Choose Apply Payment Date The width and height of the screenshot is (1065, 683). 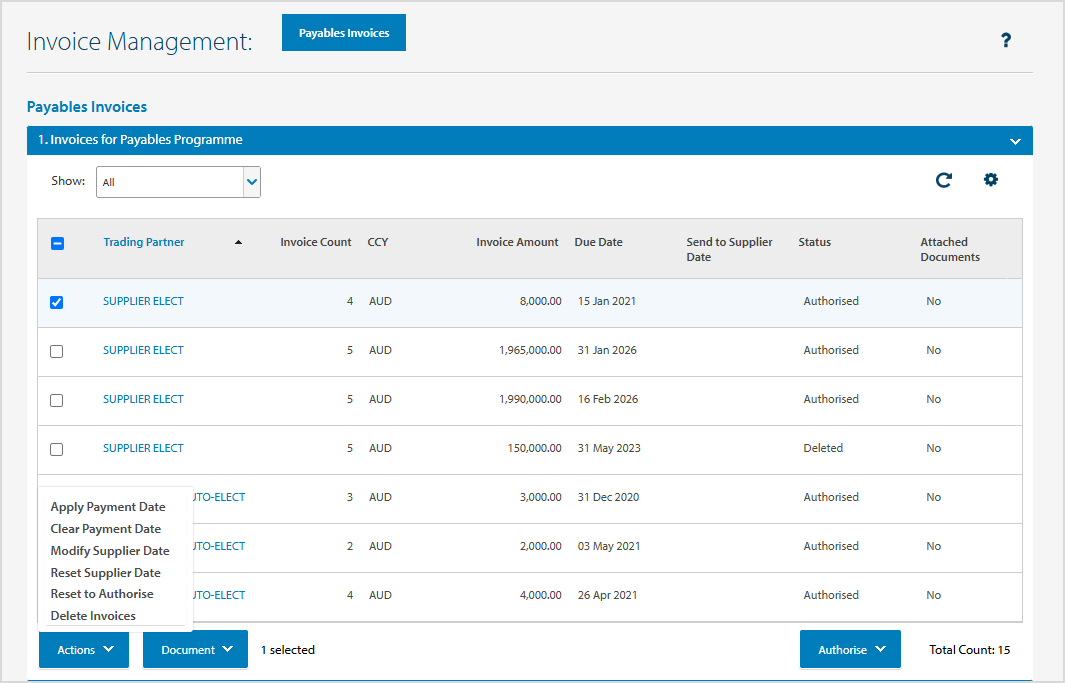click(108, 506)
